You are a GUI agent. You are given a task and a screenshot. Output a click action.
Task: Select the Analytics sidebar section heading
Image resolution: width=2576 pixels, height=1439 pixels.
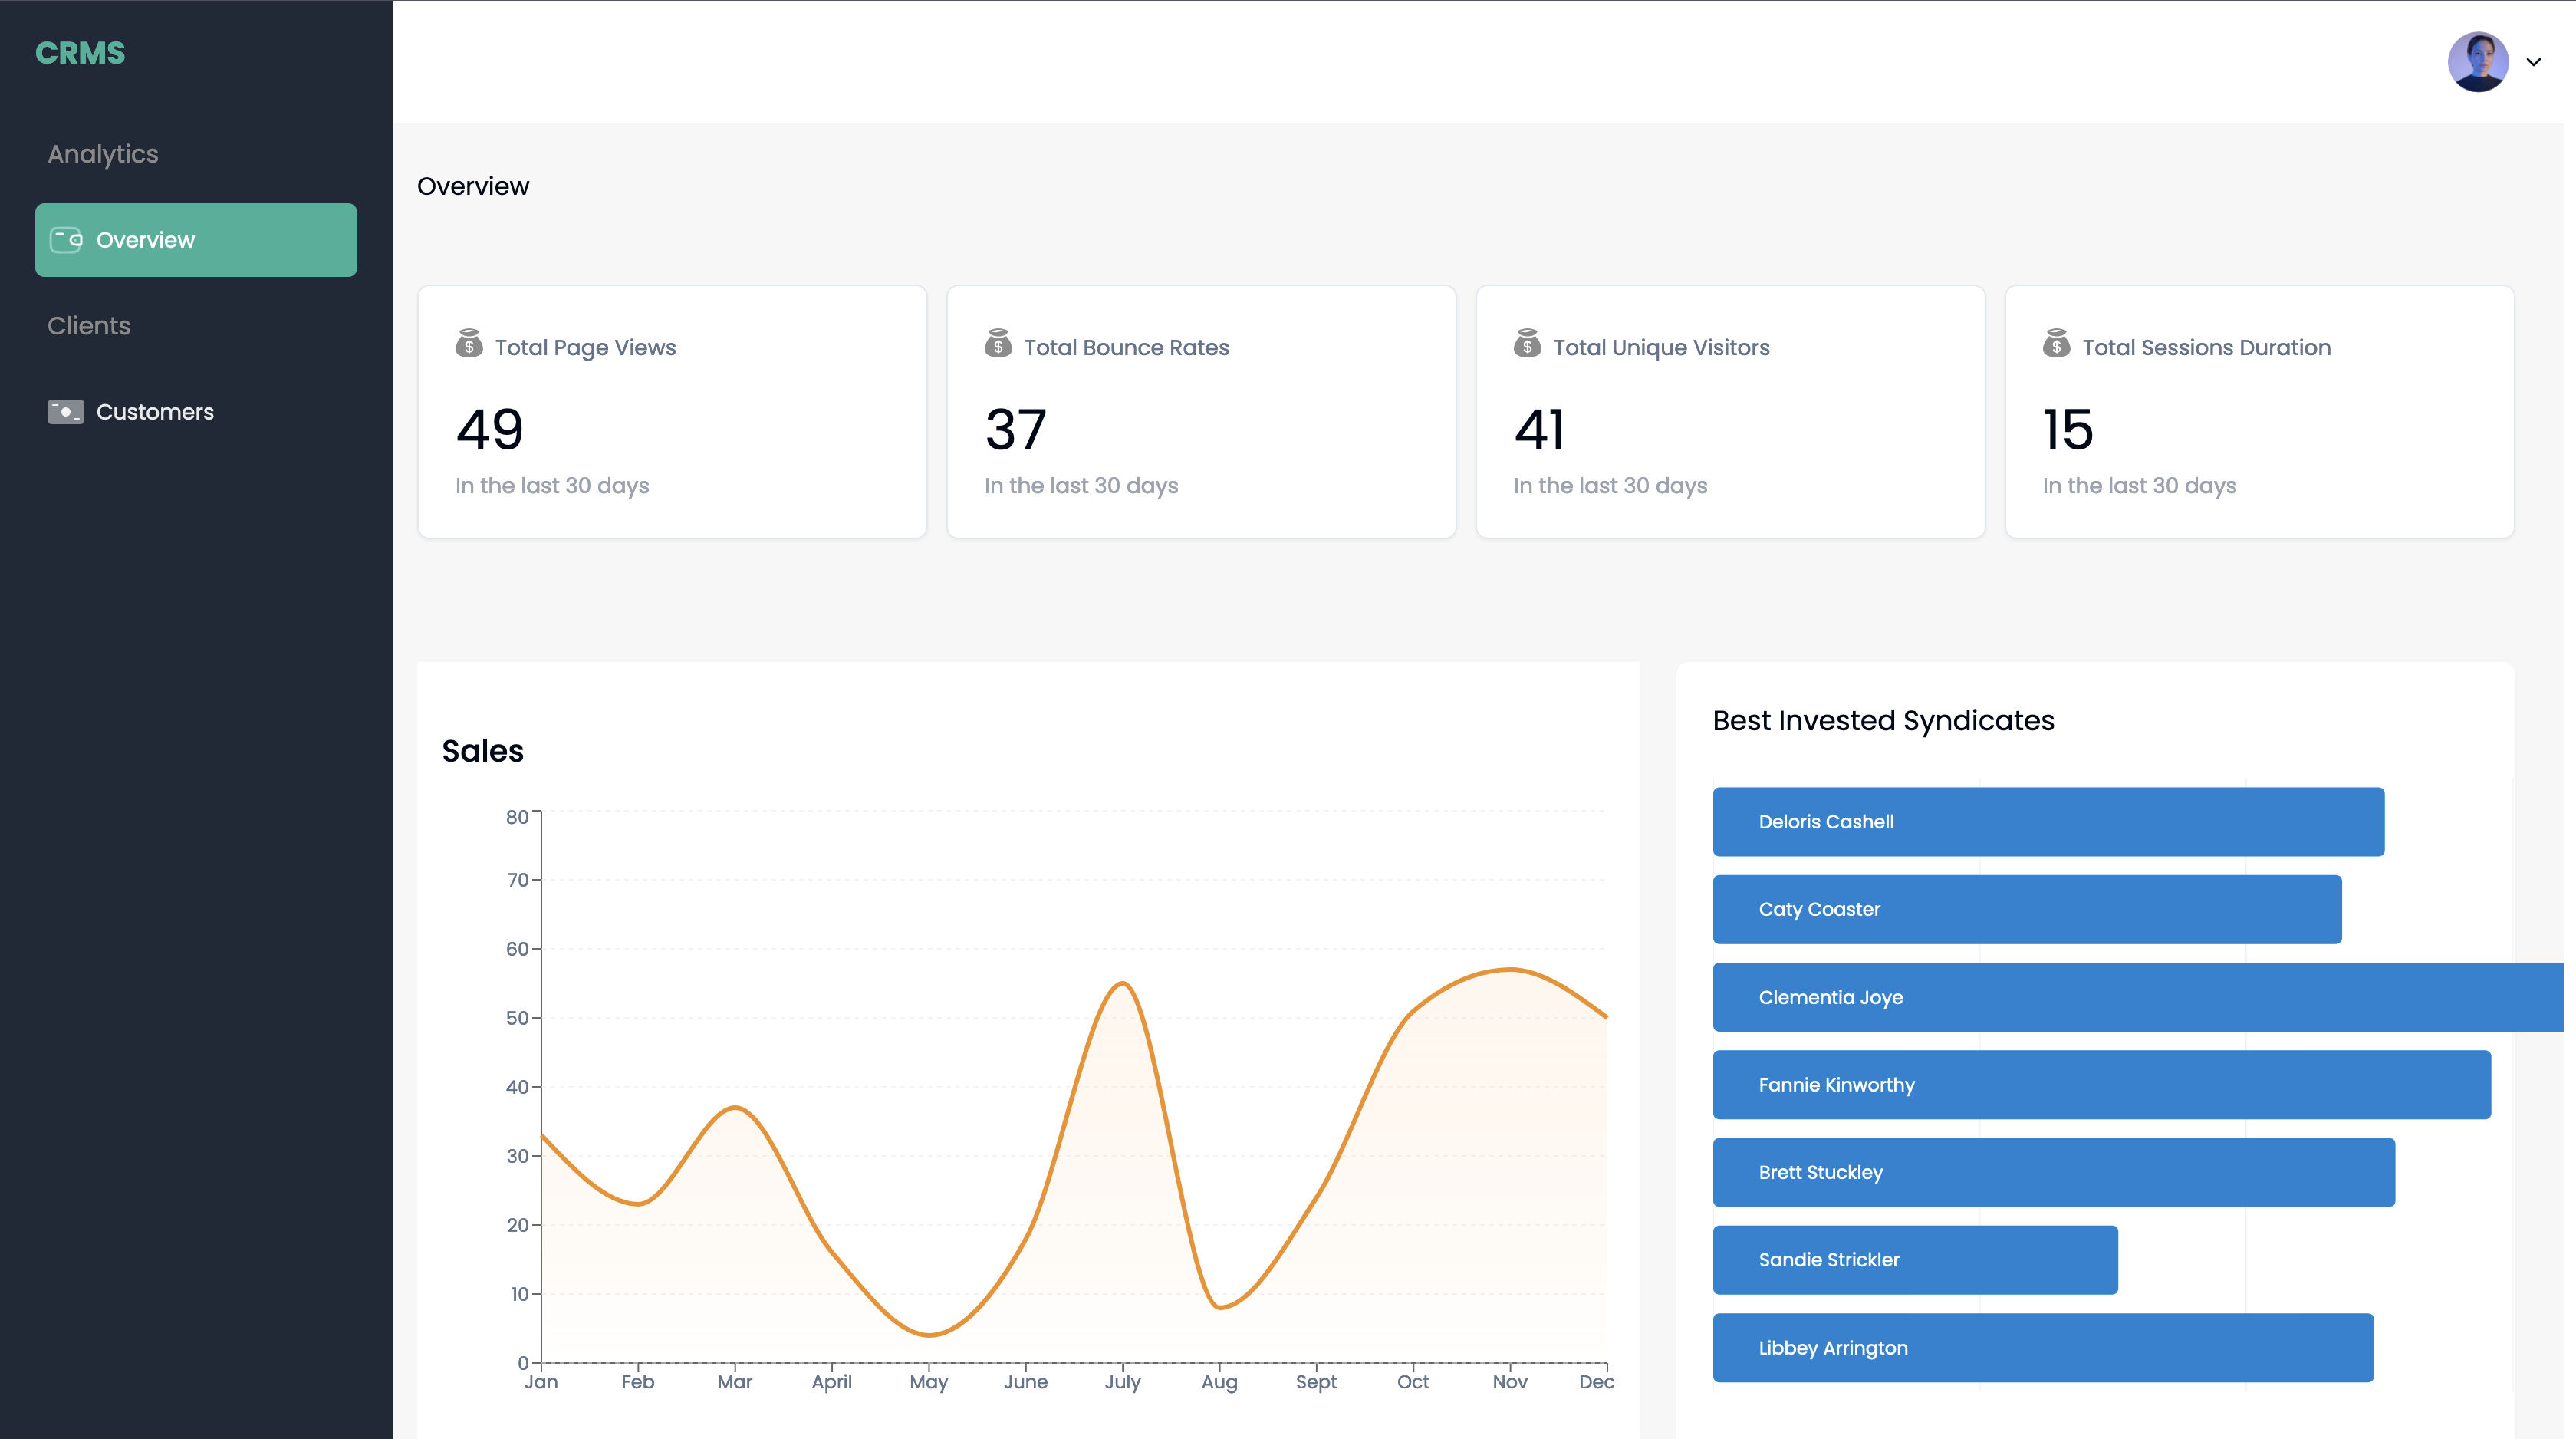coord(103,154)
